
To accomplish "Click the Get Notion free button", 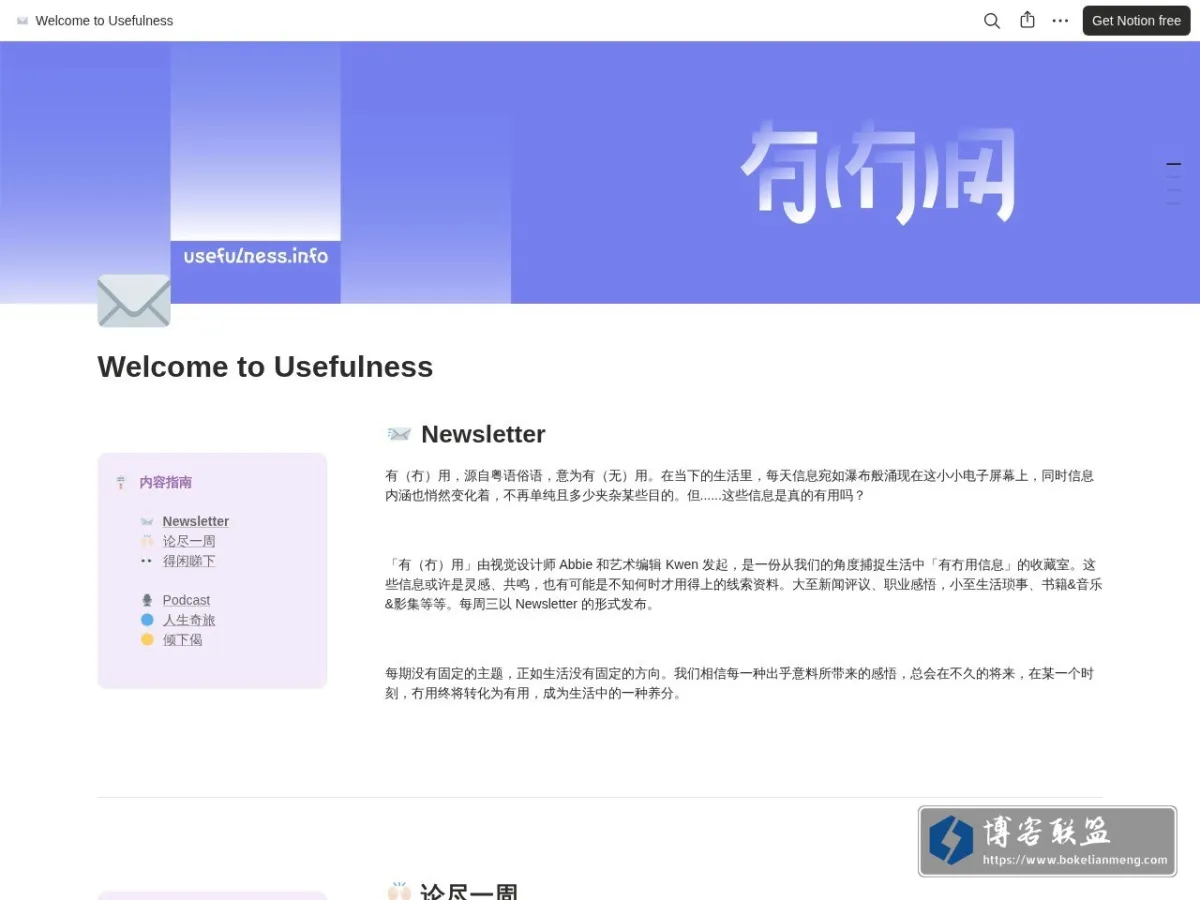I will (1136, 20).
